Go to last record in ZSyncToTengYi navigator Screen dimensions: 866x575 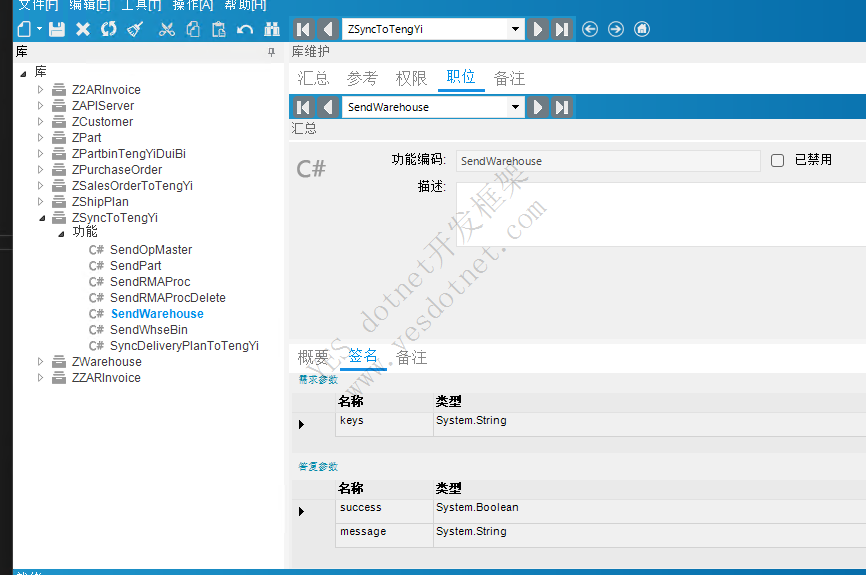click(x=563, y=29)
